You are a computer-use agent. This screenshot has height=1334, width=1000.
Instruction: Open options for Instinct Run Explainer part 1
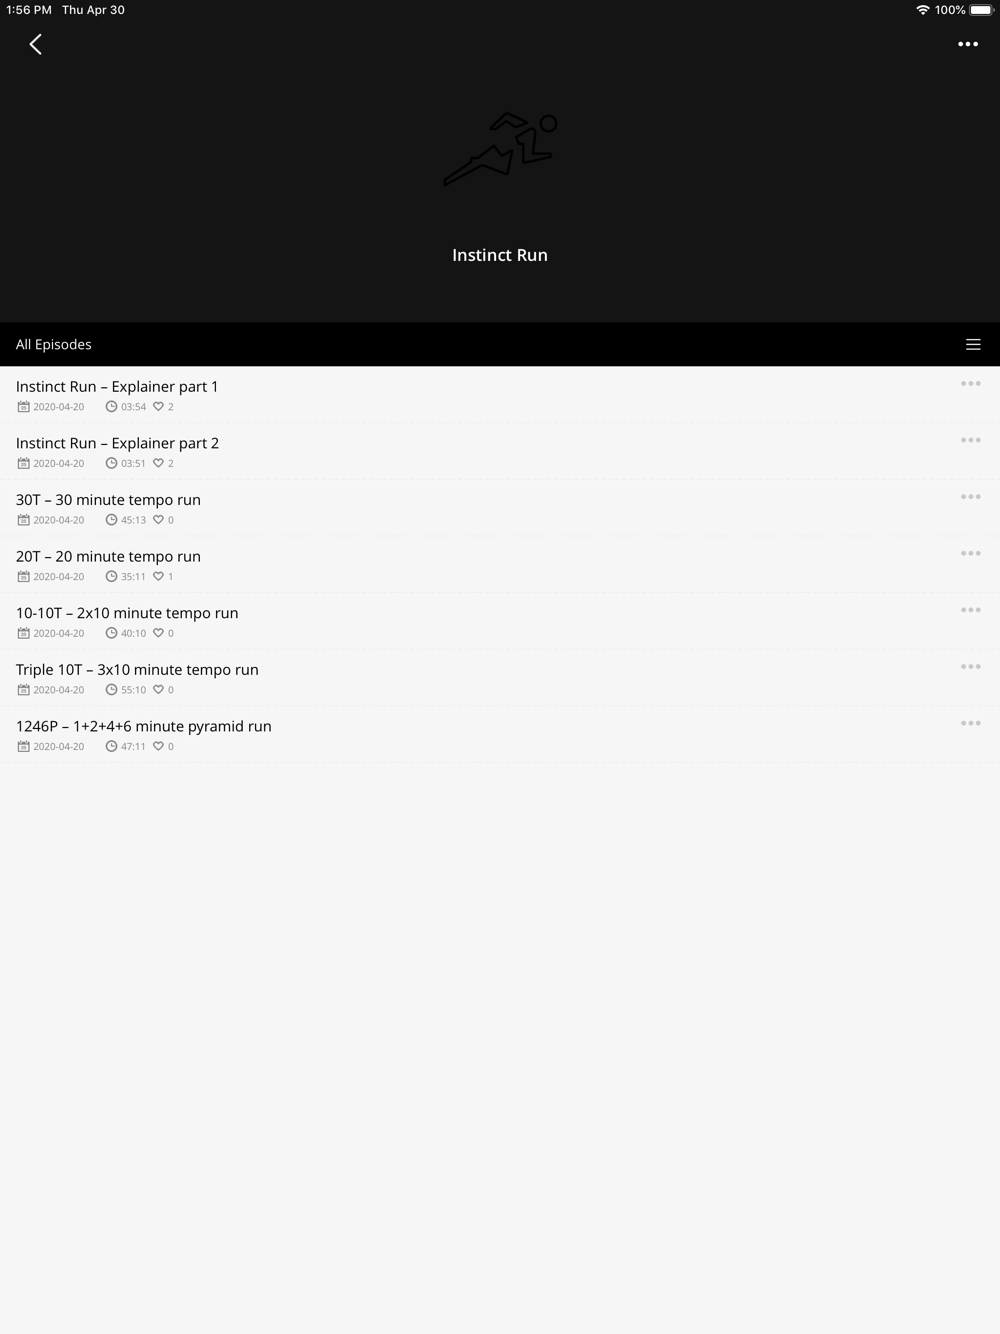coord(971,384)
